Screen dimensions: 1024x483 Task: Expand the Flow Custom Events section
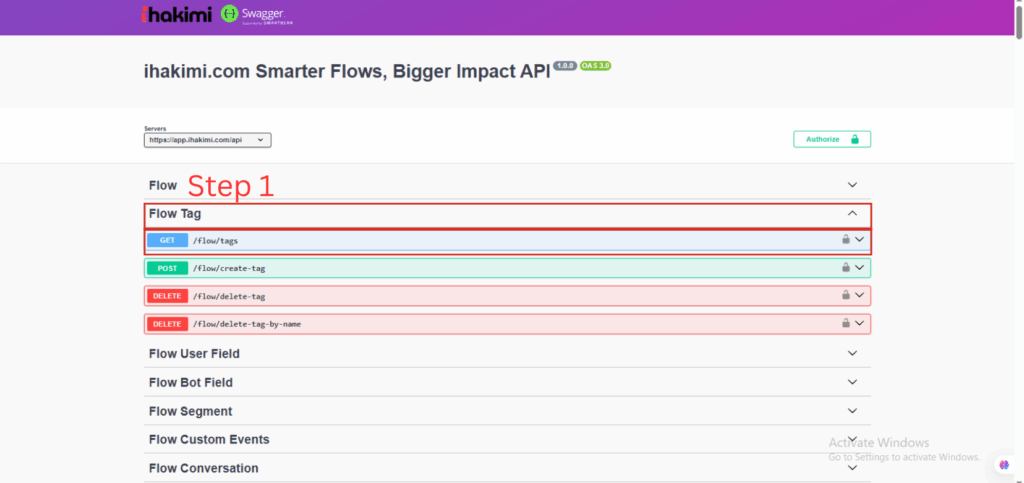(x=852, y=439)
